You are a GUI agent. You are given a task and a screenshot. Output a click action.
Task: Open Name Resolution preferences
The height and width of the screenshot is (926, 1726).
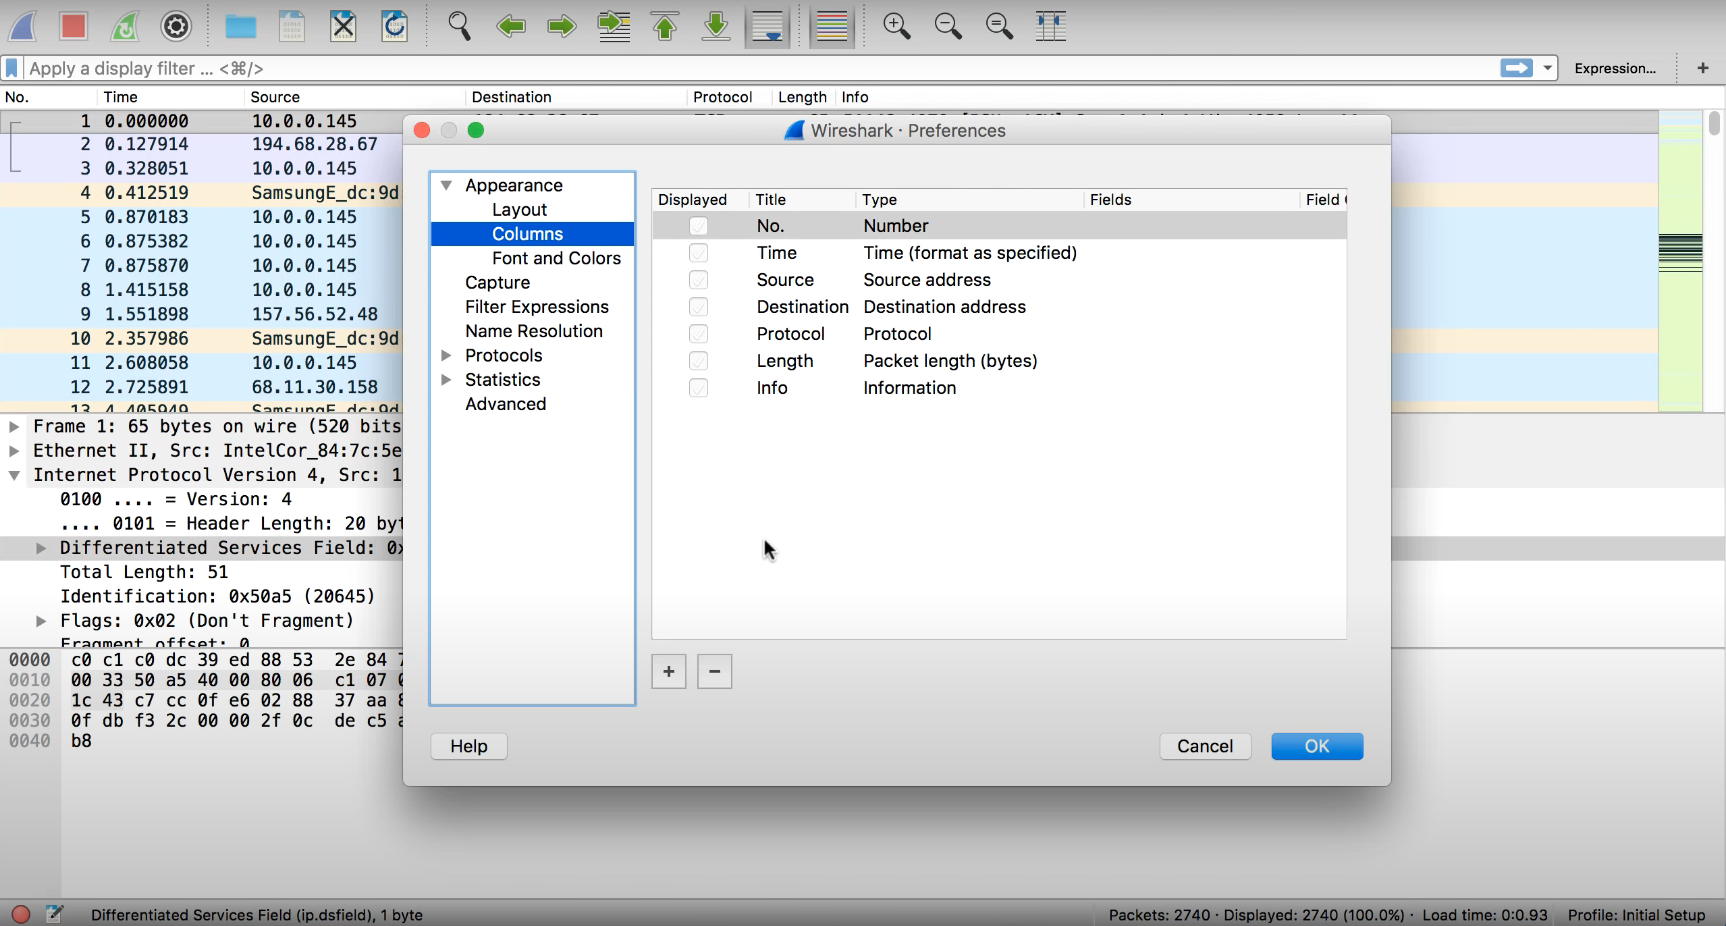[x=533, y=331]
